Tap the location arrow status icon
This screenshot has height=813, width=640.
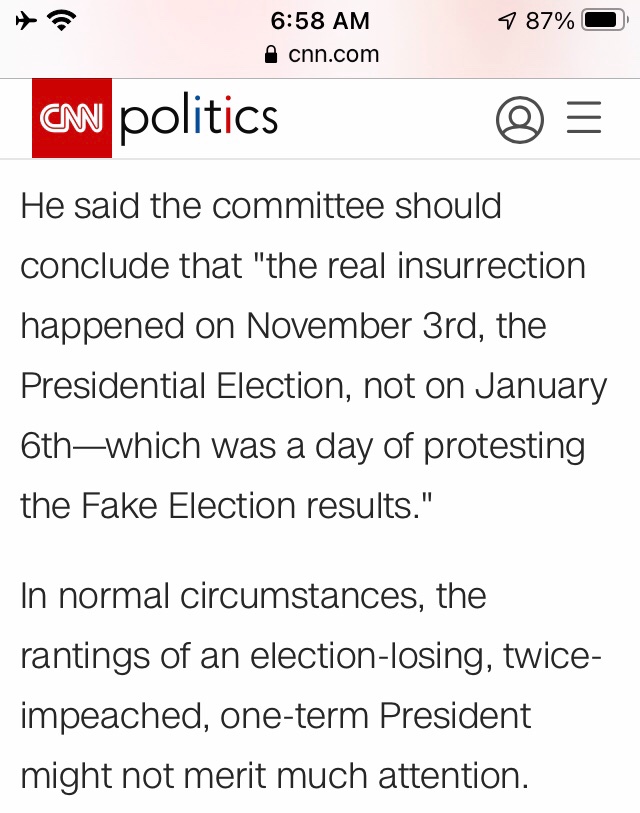pyautogui.click(x=507, y=20)
